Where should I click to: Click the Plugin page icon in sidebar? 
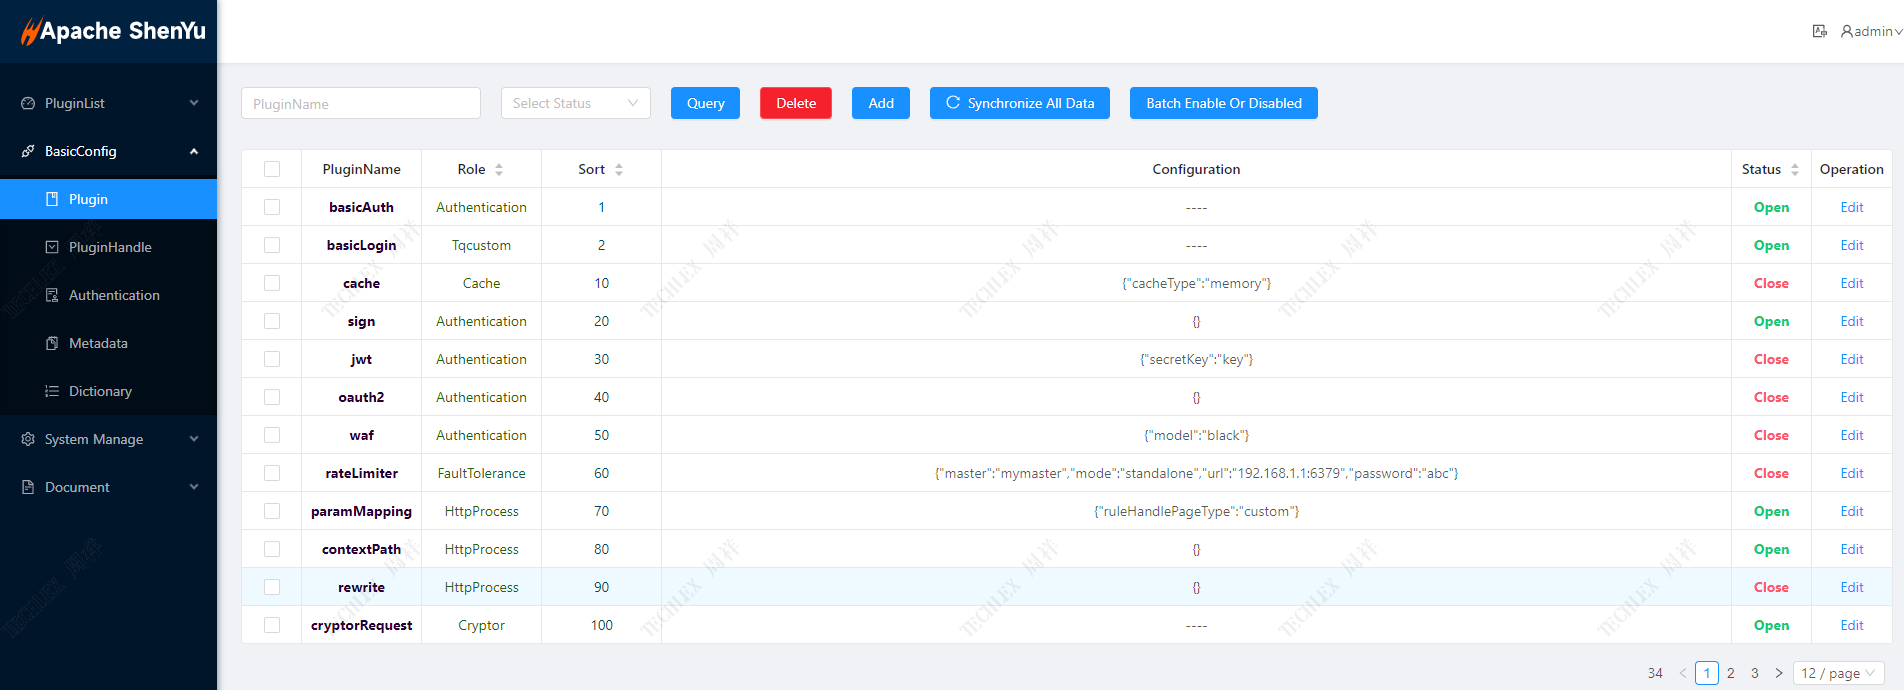(x=52, y=199)
